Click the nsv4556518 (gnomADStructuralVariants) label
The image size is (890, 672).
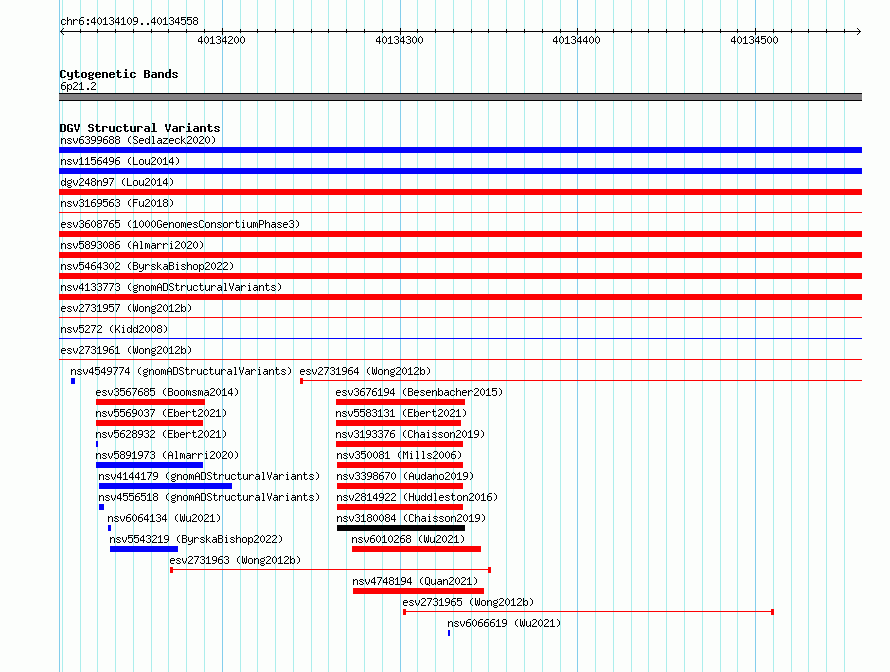(209, 497)
